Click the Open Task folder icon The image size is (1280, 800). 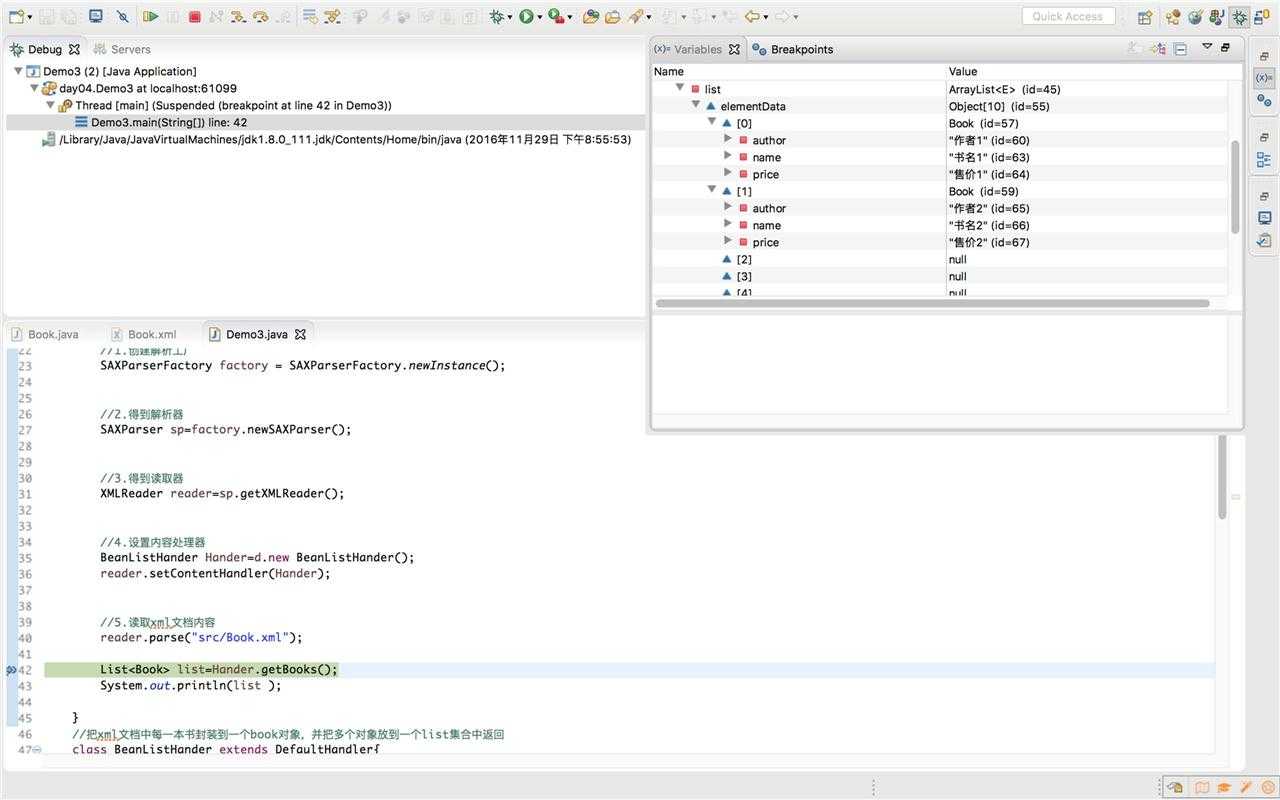pos(612,17)
